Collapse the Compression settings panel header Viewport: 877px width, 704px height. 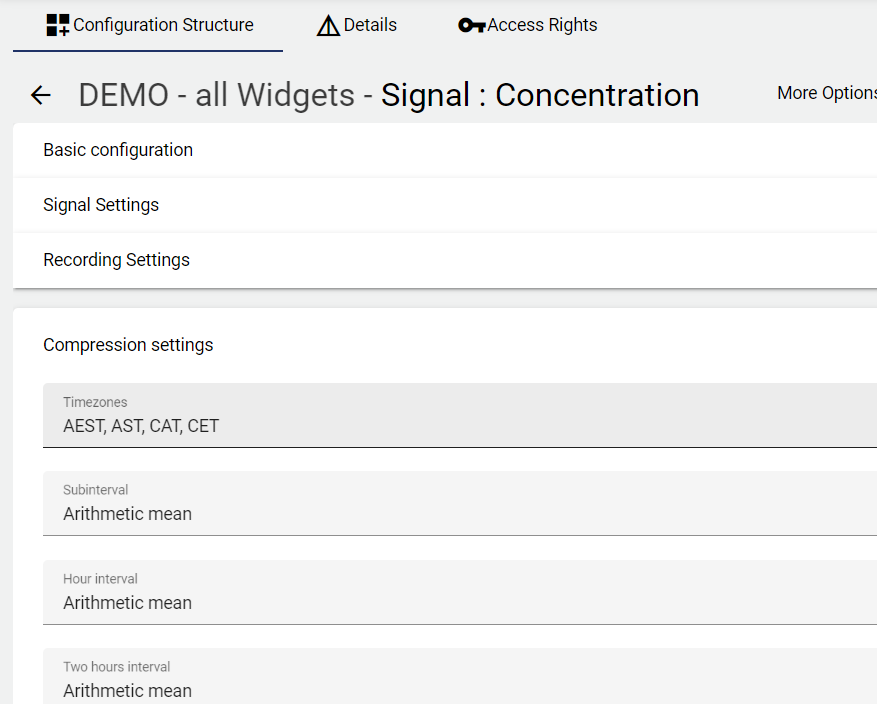click(128, 345)
